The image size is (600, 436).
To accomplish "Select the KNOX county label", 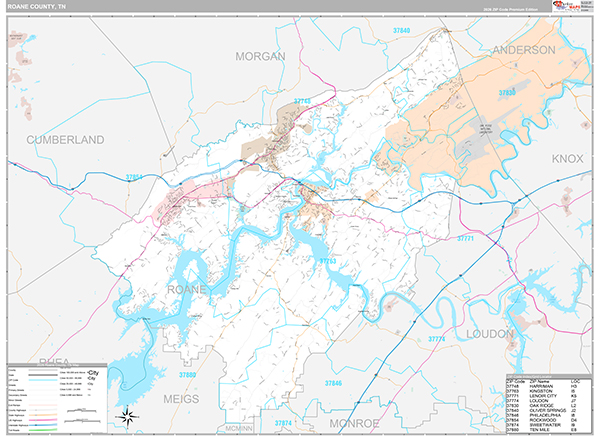I will 567,159.
